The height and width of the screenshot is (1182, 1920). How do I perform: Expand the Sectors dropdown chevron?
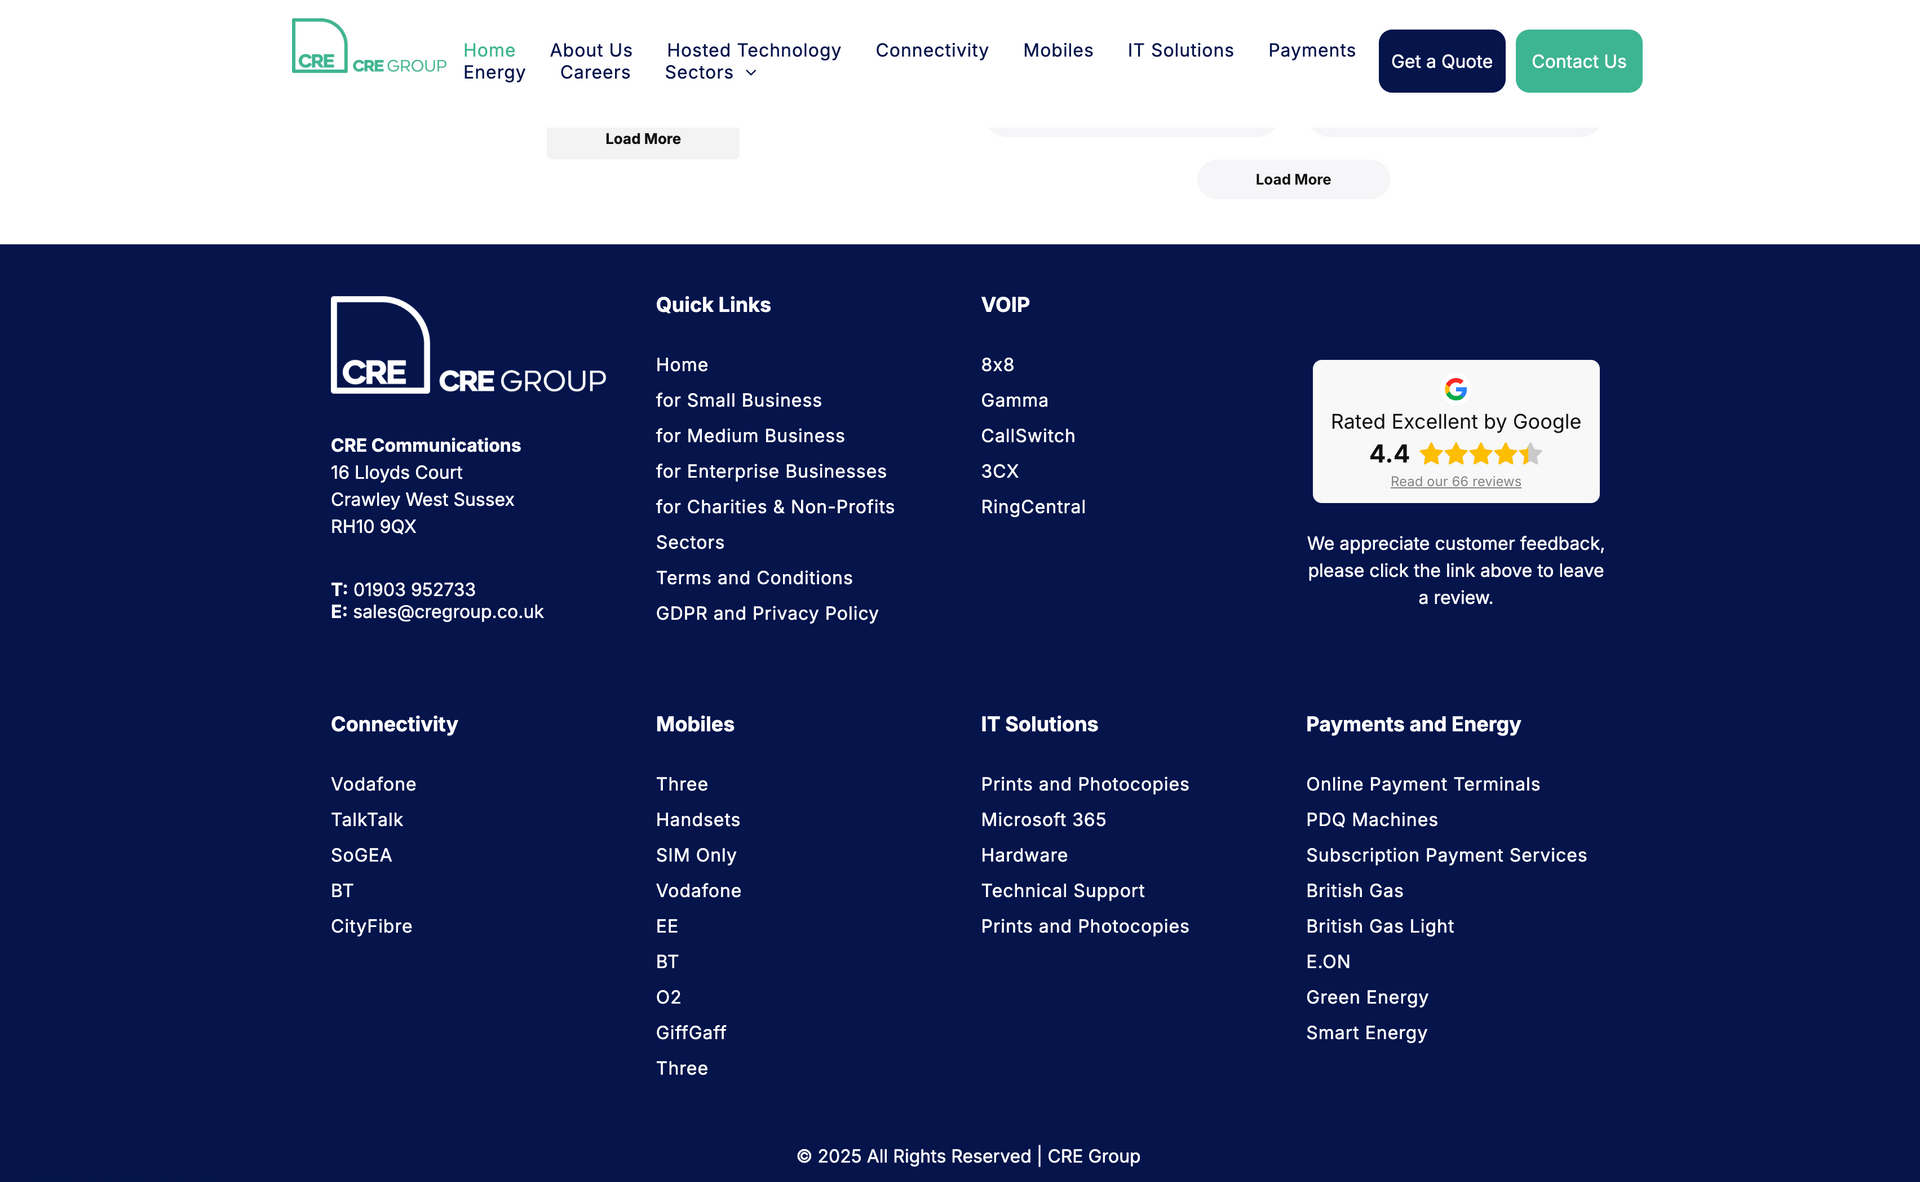[751, 73]
